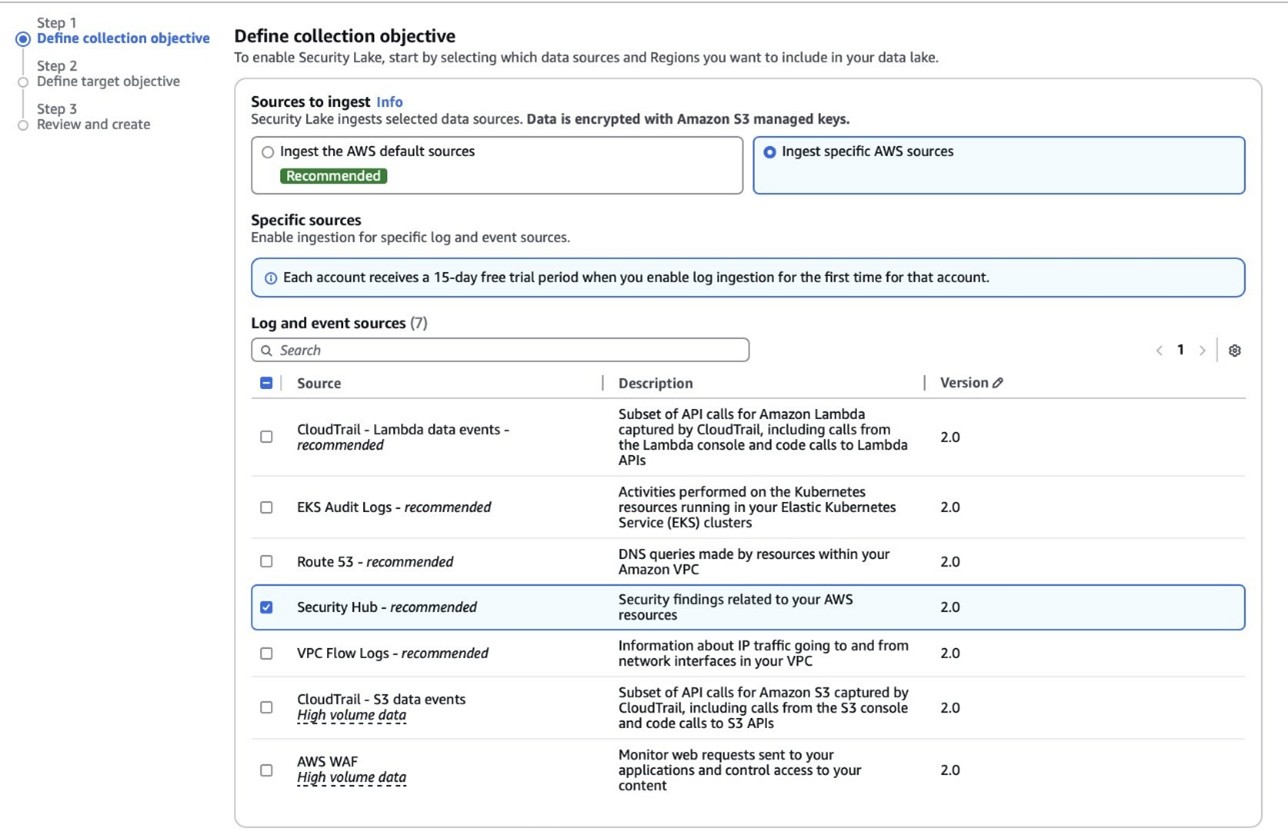Click the next page chevron arrow

[x=1201, y=349]
